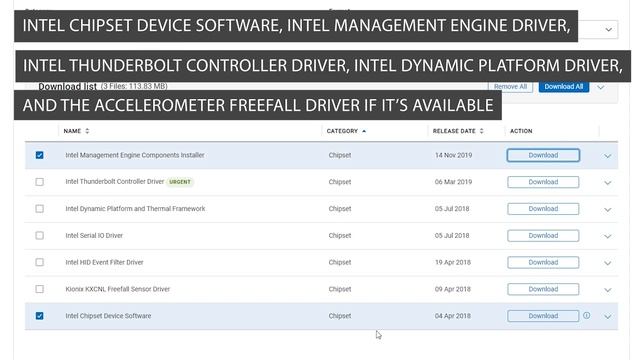
Task: Click the URGENT badge on Thunderbolt driver
Action: coord(180,182)
